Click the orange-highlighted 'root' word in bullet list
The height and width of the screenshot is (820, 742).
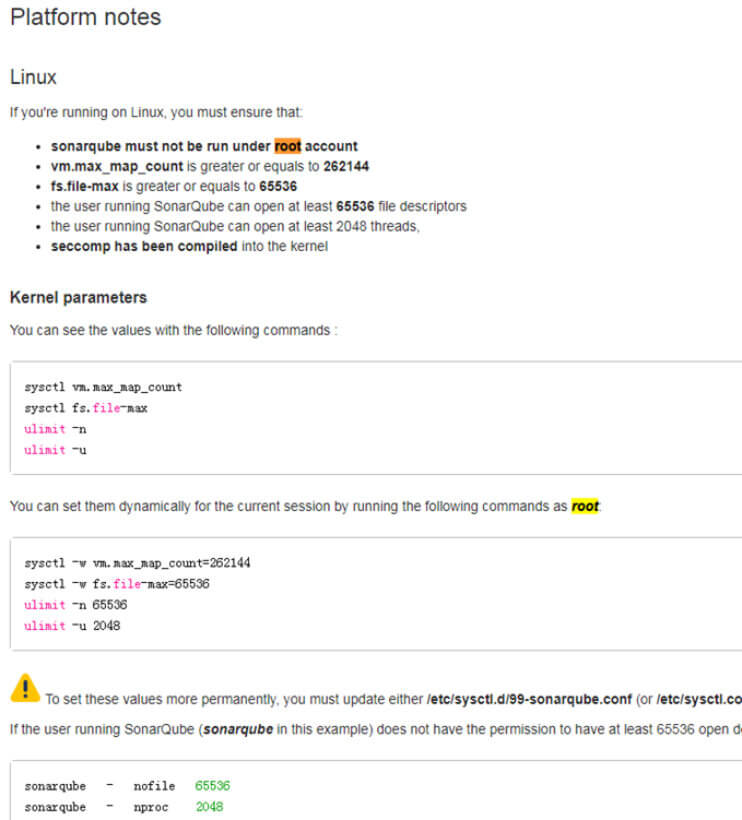coord(288,146)
